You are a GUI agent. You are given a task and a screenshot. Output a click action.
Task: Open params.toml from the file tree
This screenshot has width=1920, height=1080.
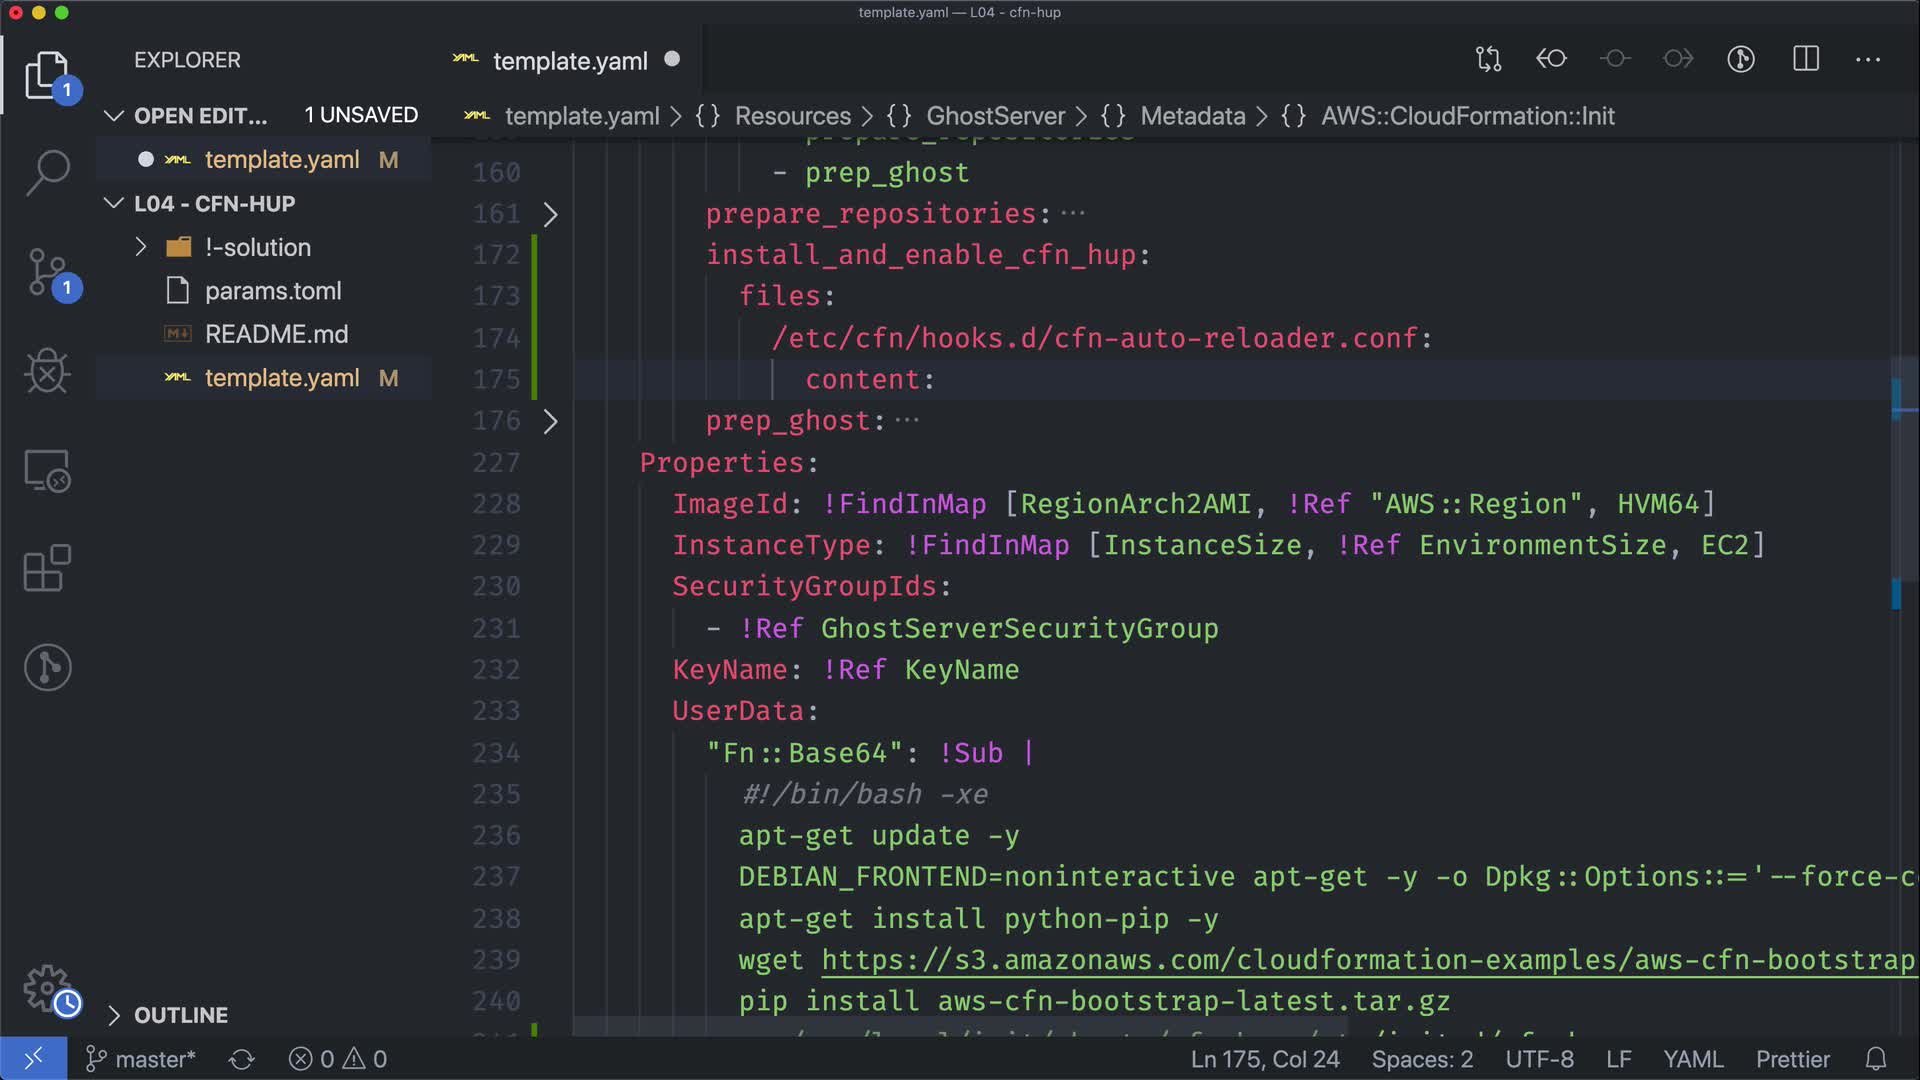click(x=272, y=291)
